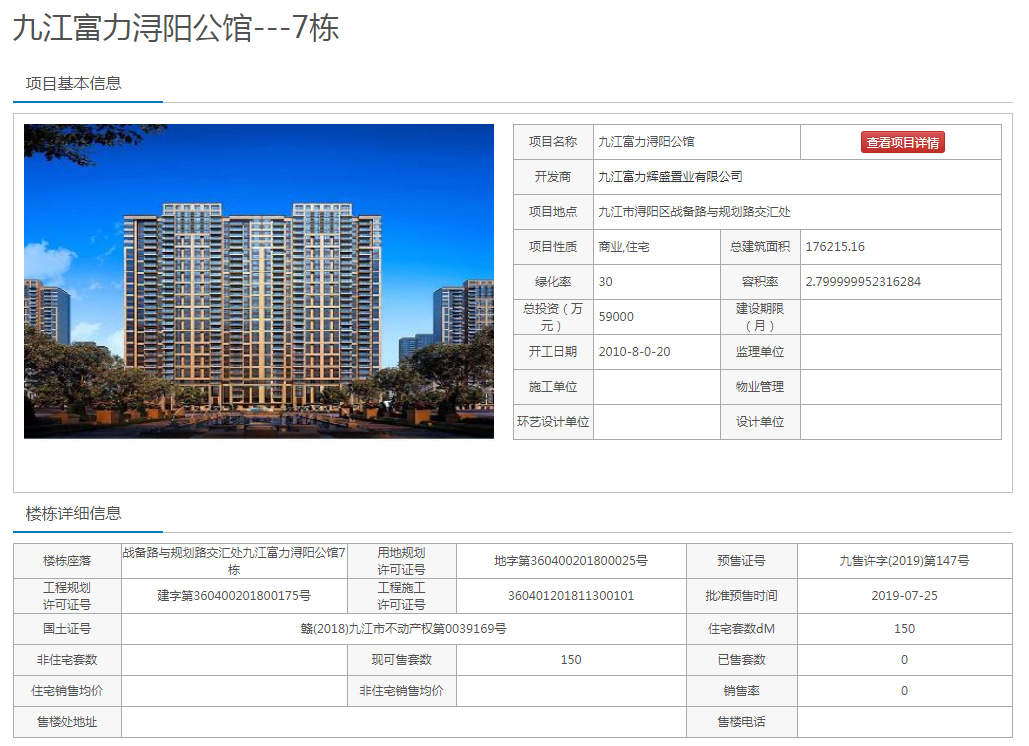The image size is (1029, 746).
Task: Click planning permit 建字第360400201800175号
Action: tap(234, 596)
